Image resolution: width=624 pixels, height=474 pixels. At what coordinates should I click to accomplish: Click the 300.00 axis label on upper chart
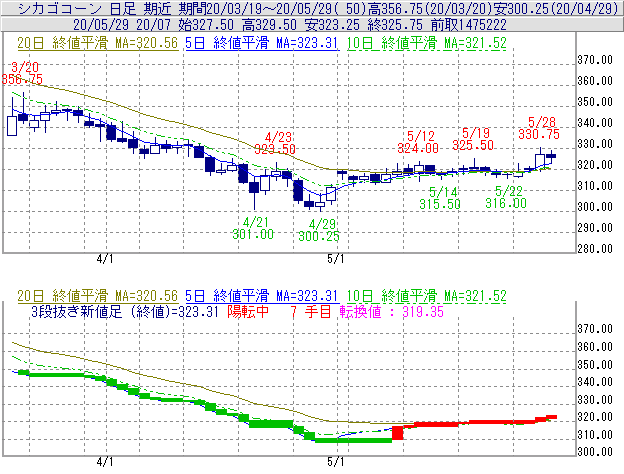coord(595,207)
